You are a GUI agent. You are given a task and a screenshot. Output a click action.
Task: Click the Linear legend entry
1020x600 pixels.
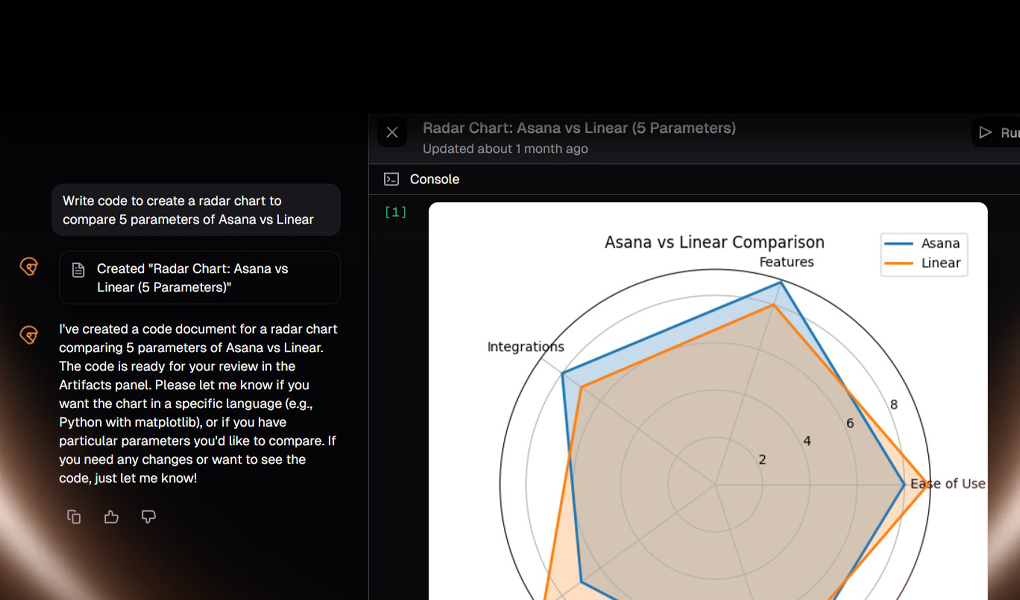tap(923, 263)
